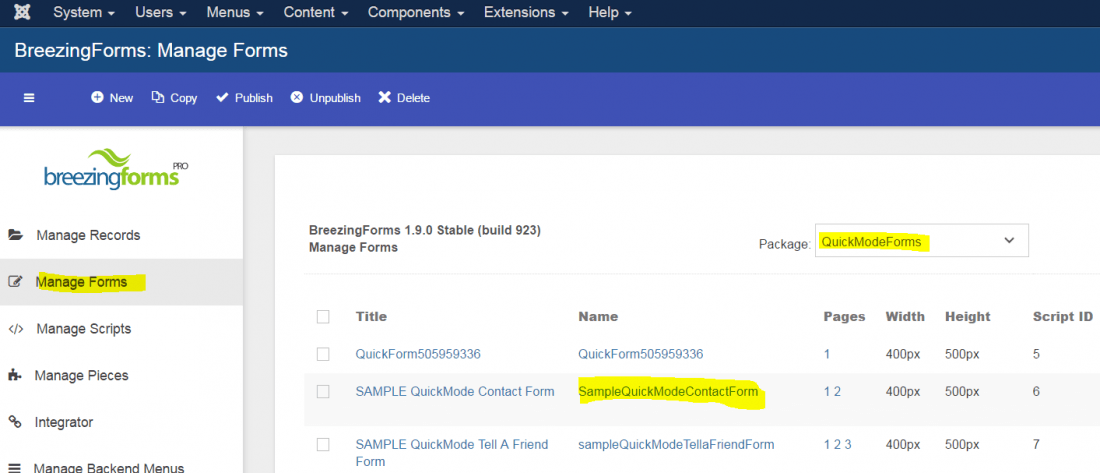Select Manage Scripts in the sidebar

(x=83, y=328)
